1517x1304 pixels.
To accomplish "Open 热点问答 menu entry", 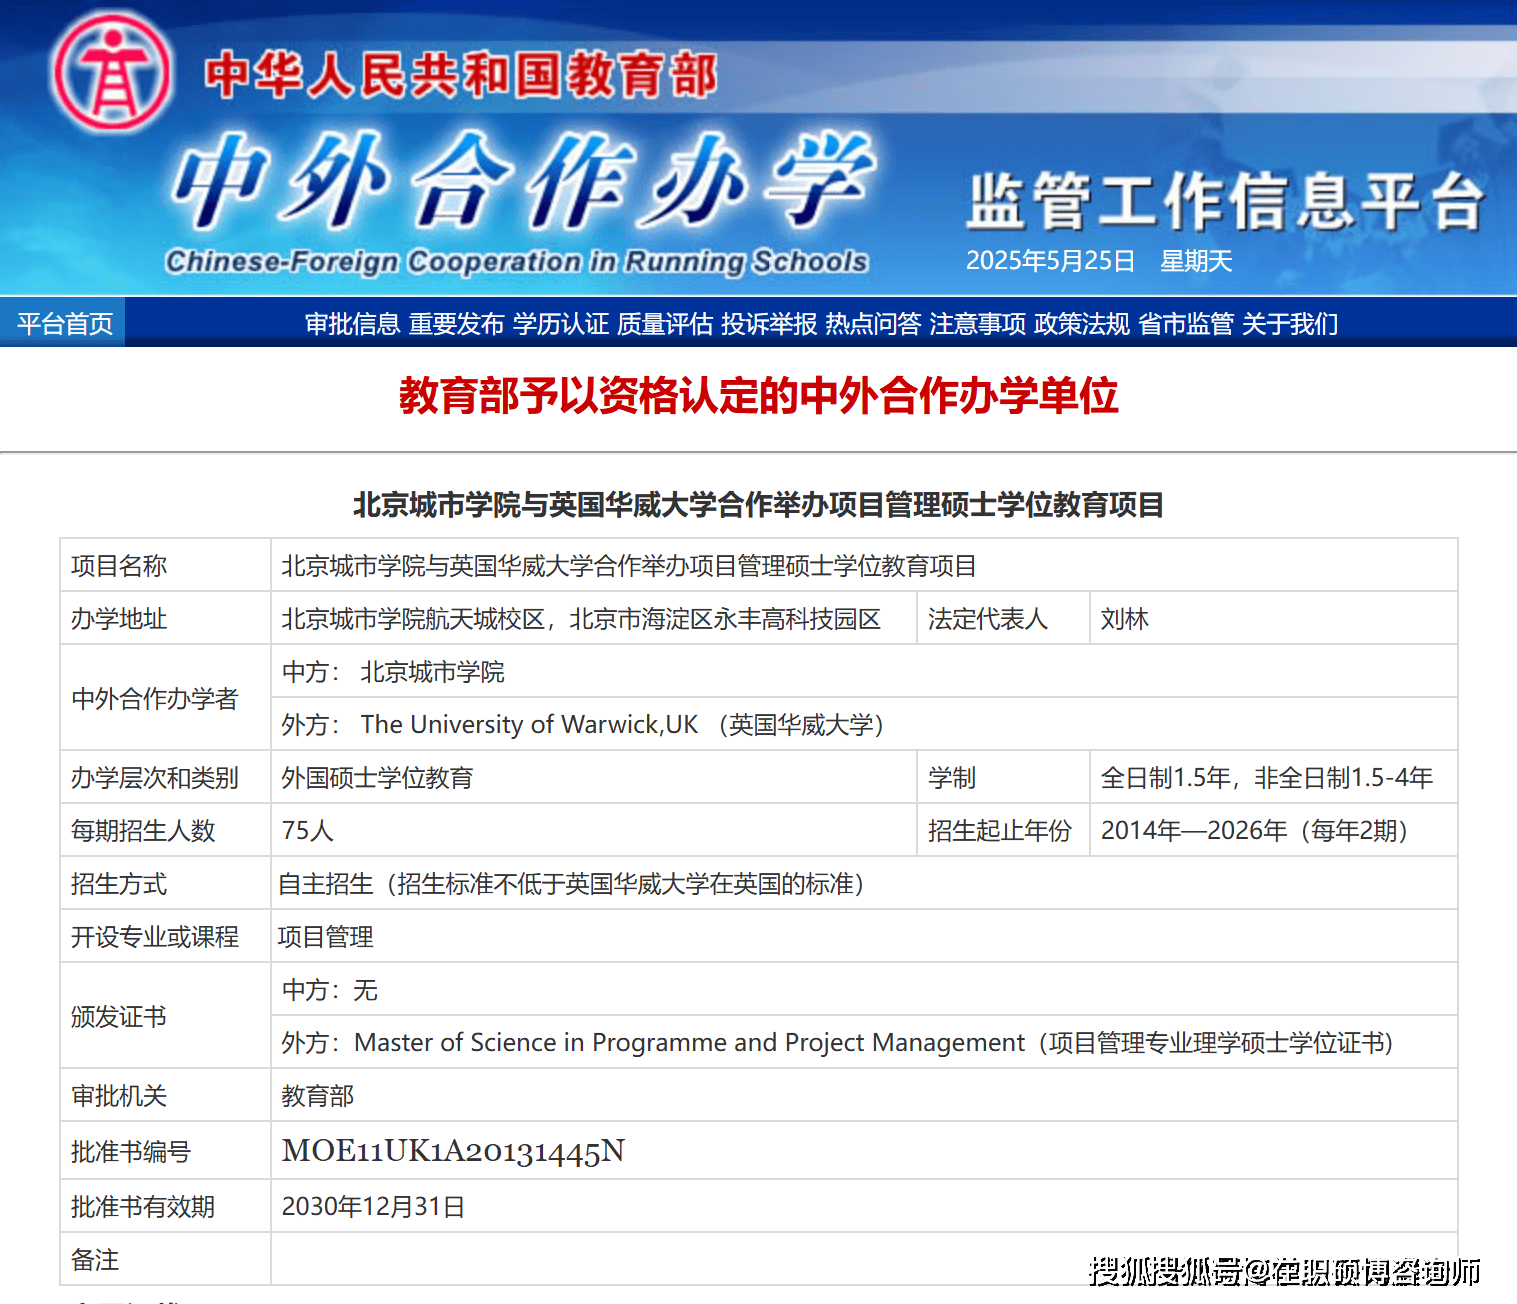I will 873,324.
